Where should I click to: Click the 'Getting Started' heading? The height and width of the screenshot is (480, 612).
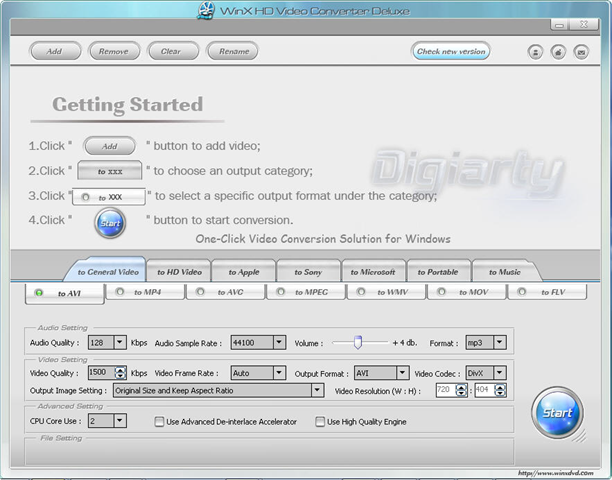tap(128, 105)
